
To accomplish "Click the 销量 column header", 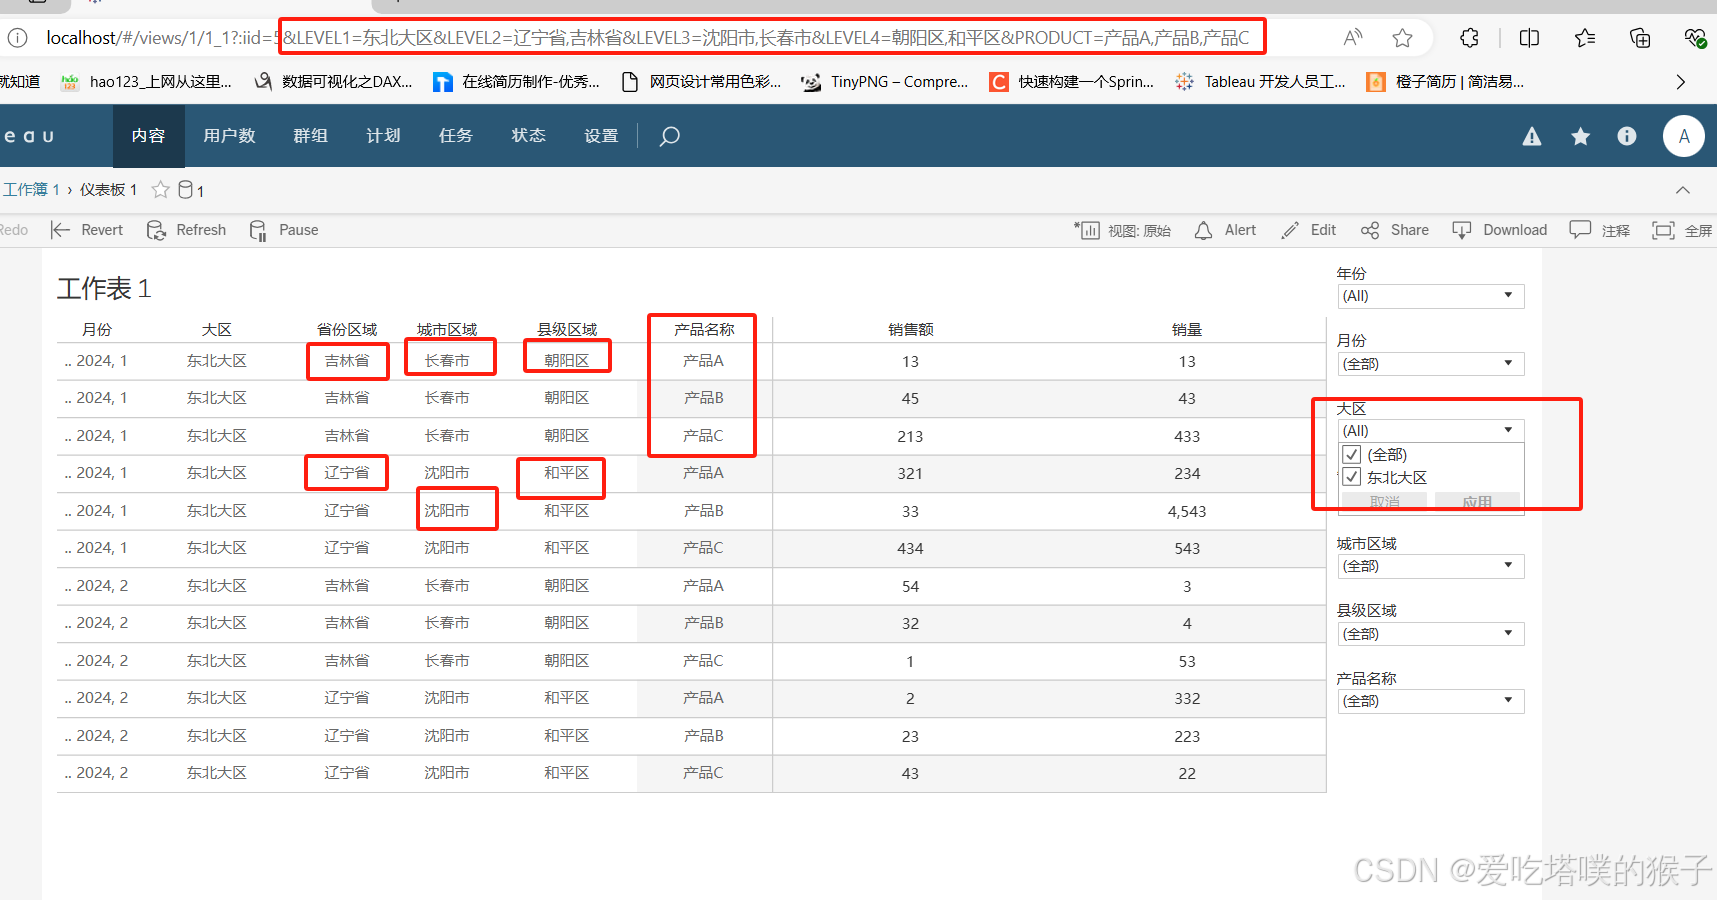I will tap(1187, 330).
